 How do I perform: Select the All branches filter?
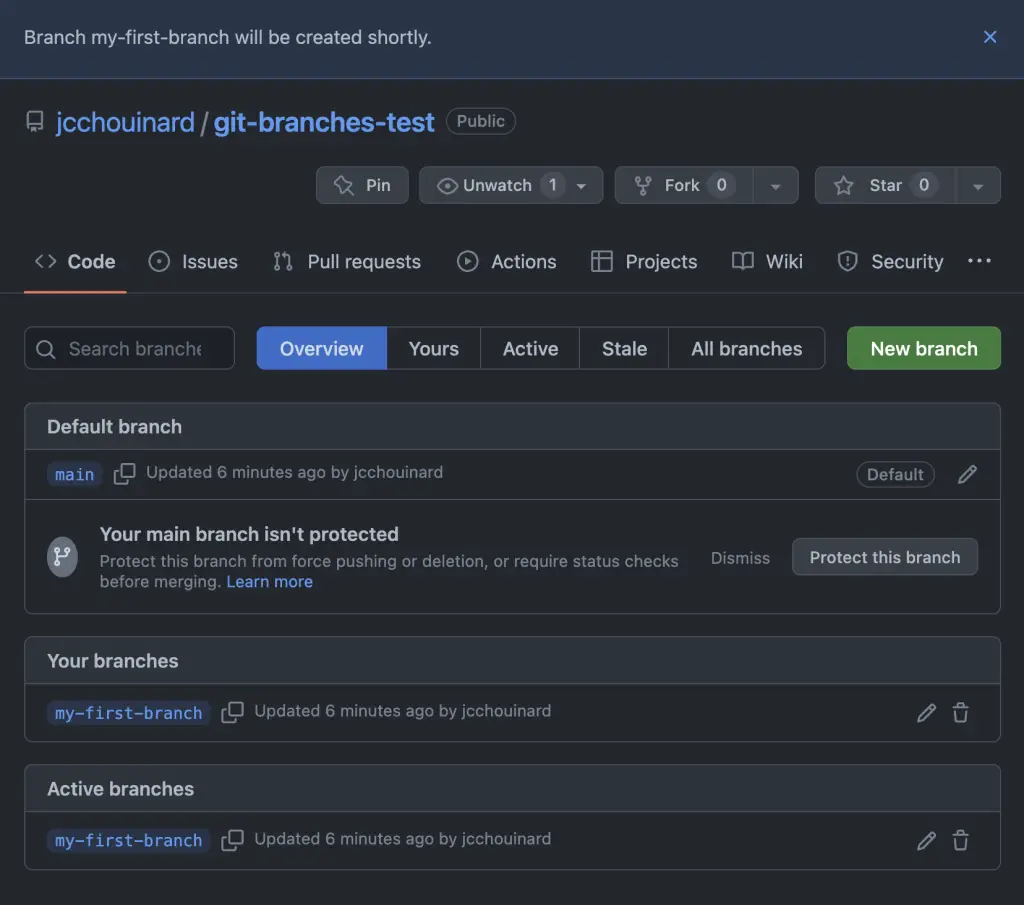746,349
